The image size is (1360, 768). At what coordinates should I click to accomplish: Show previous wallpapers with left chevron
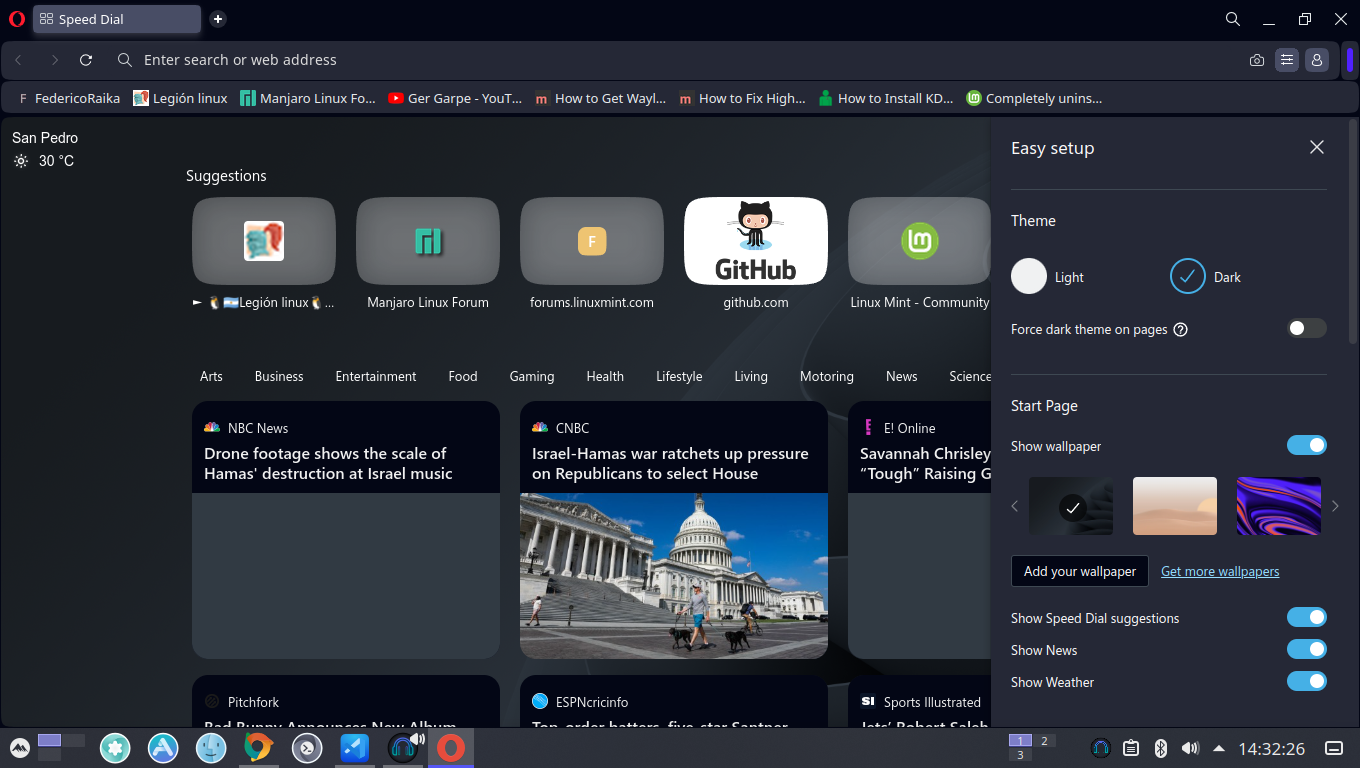pyautogui.click(x=1015, y=506)
